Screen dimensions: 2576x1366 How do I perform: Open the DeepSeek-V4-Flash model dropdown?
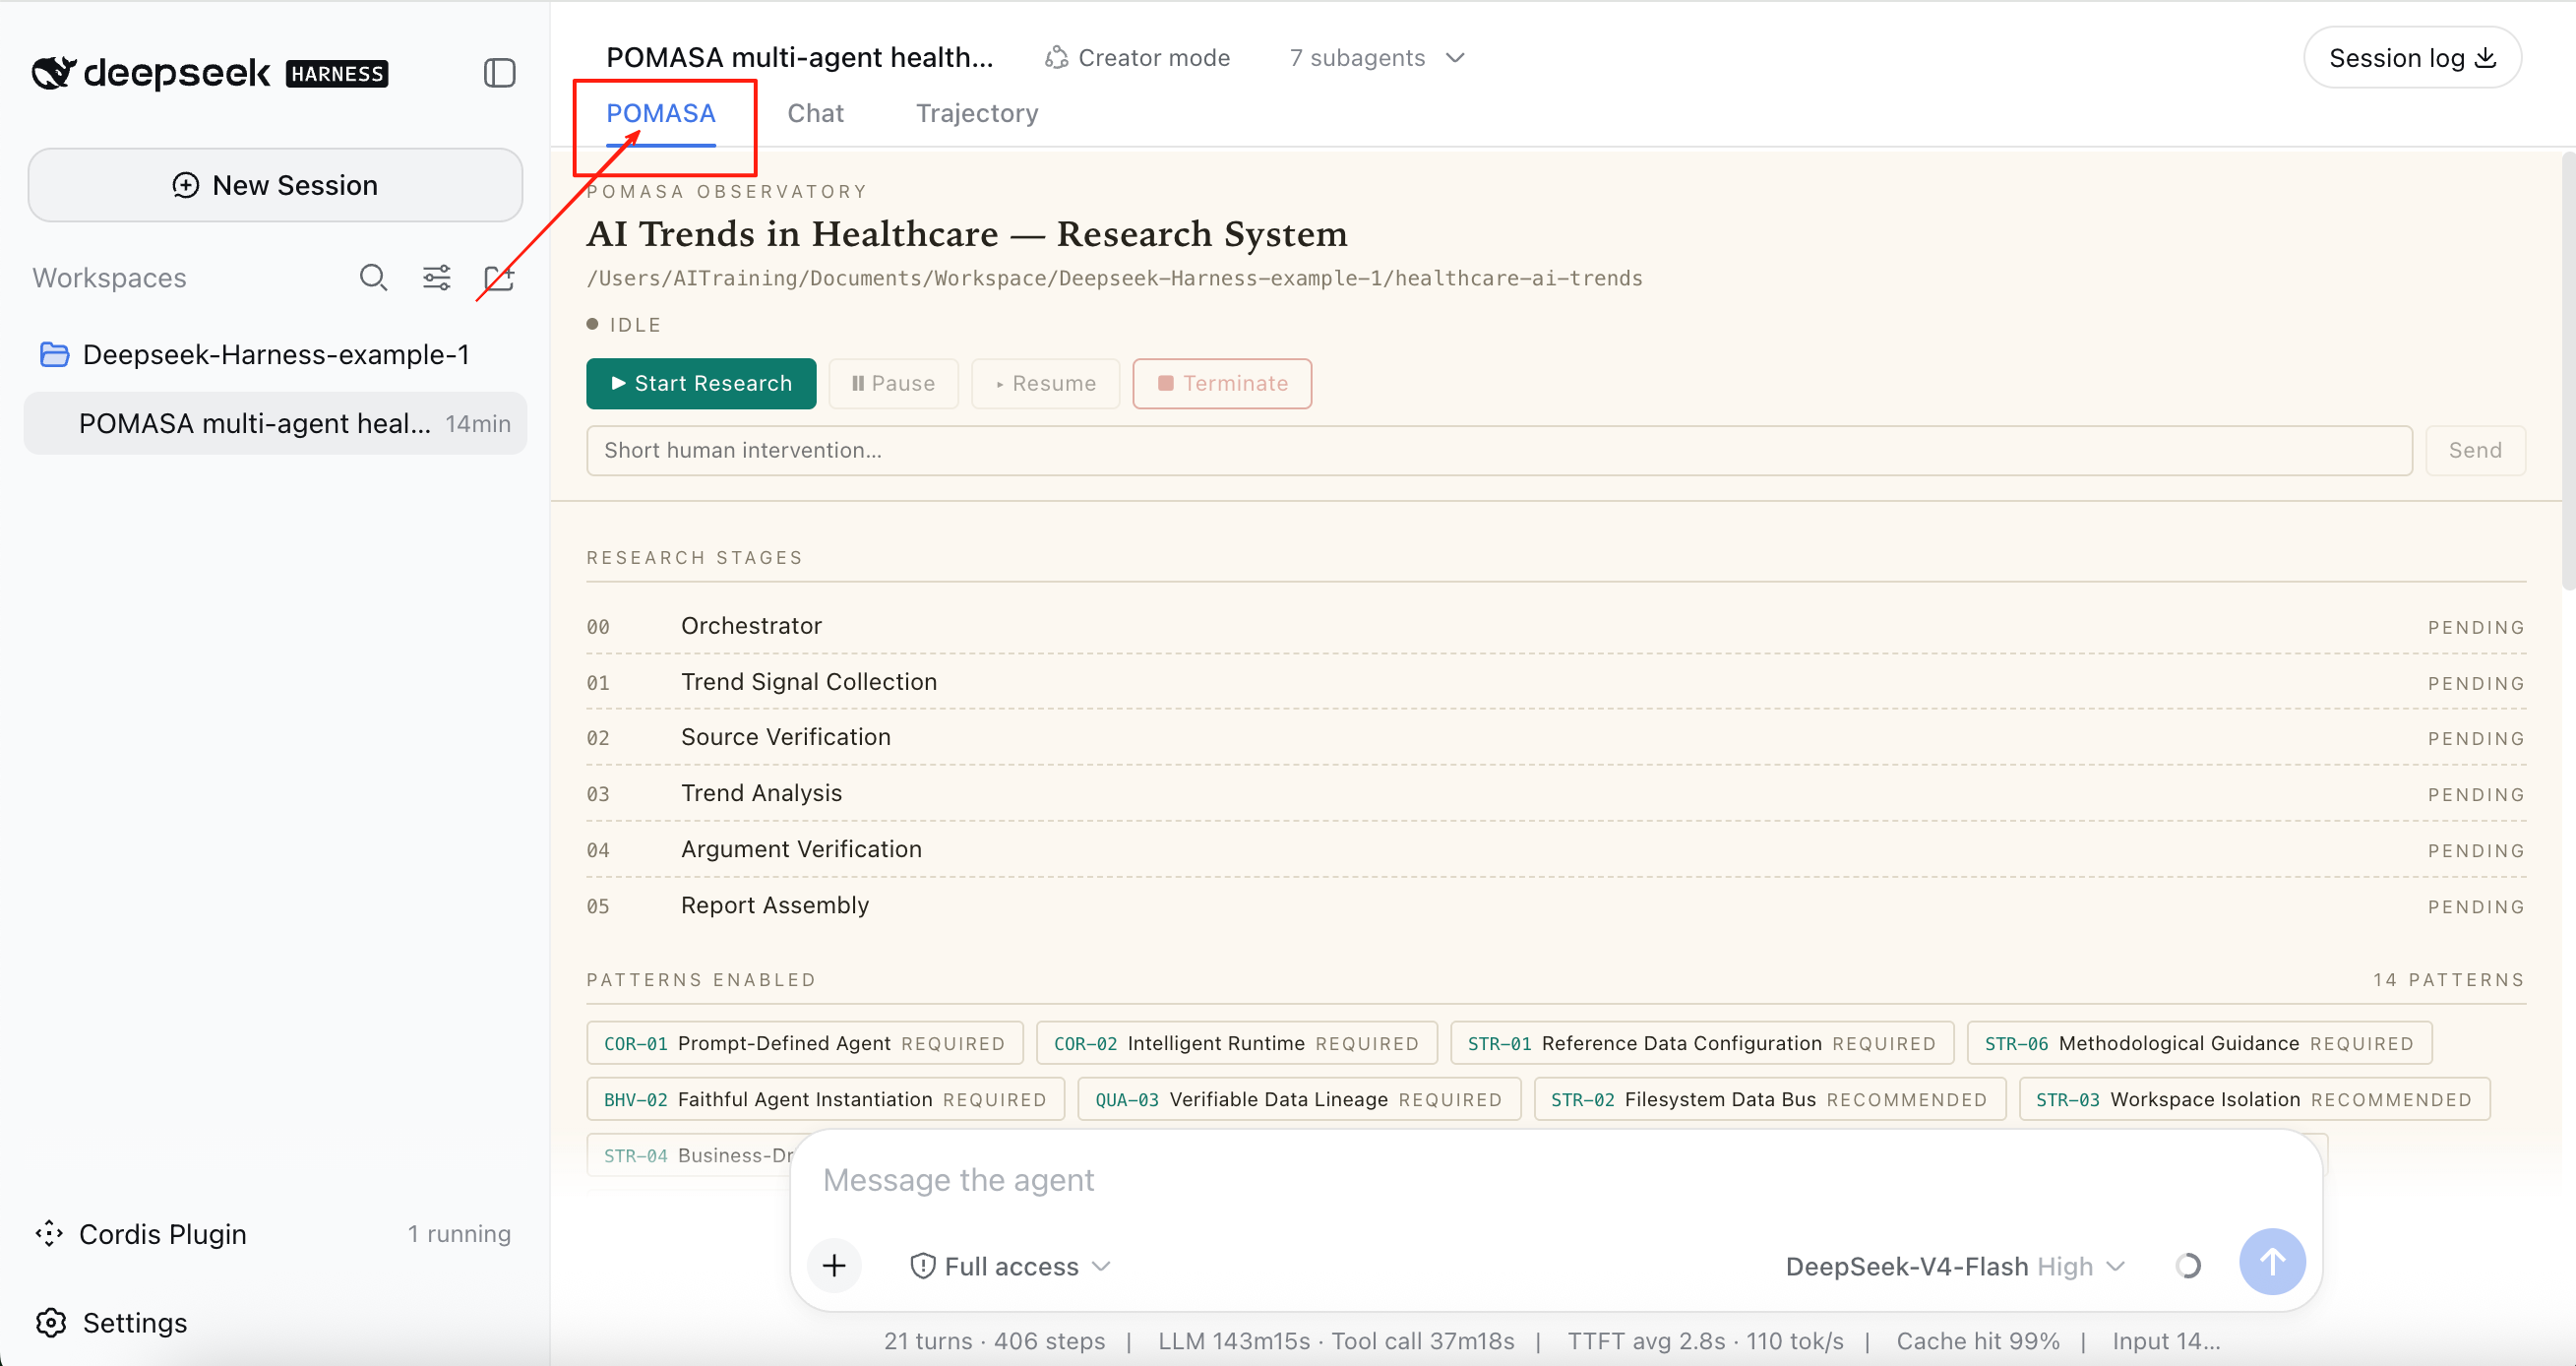(1955, 1266)
